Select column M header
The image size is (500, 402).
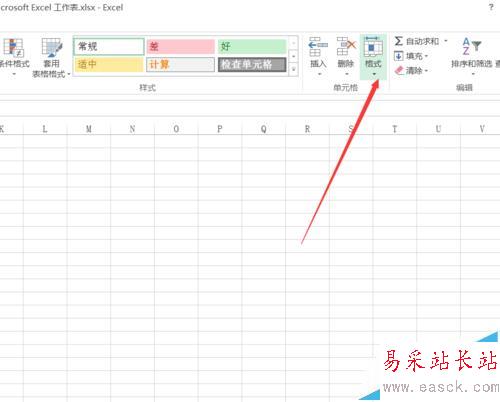click(89, 129)
